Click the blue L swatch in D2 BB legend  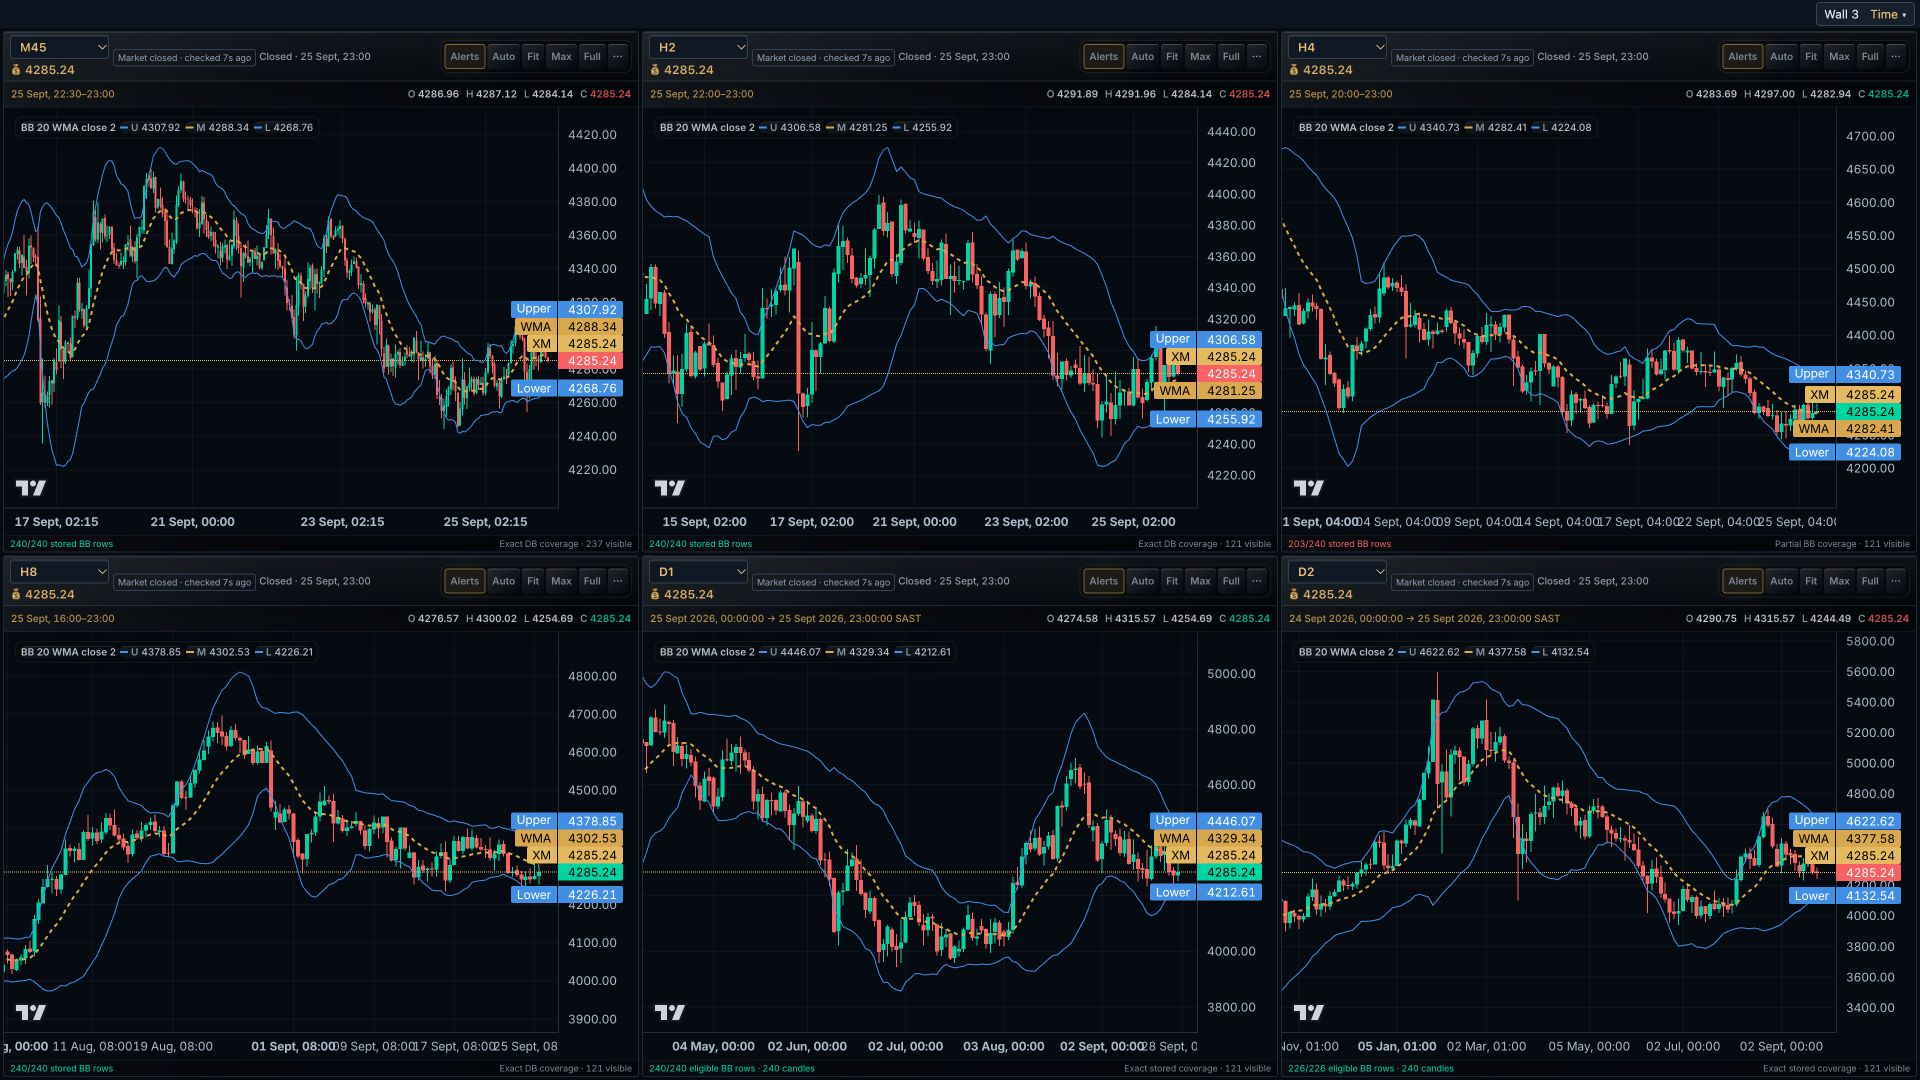point(1535,652)
